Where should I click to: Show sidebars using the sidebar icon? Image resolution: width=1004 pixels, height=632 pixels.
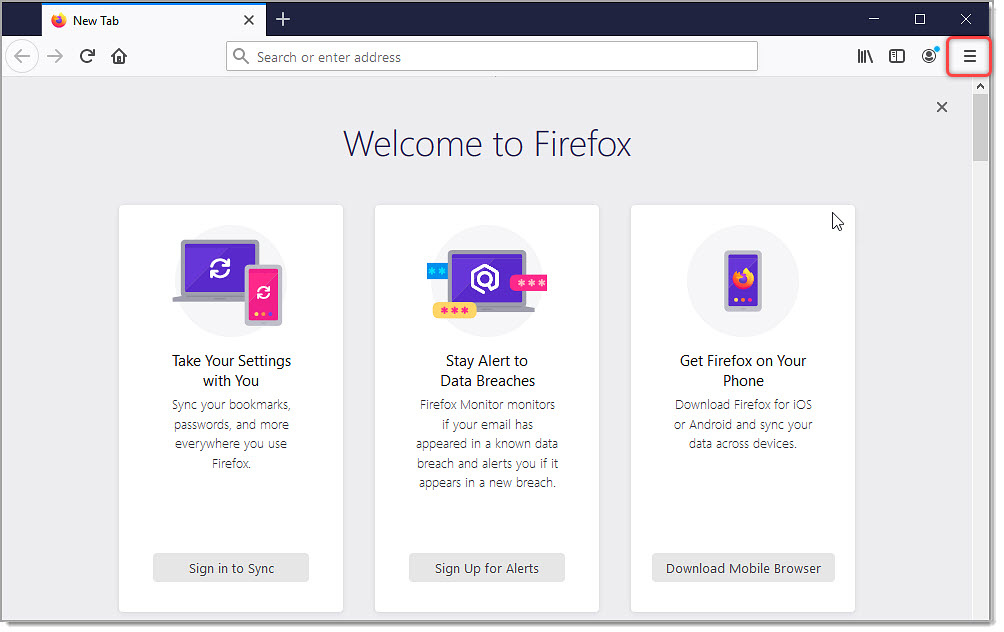(x=897, y=56)
